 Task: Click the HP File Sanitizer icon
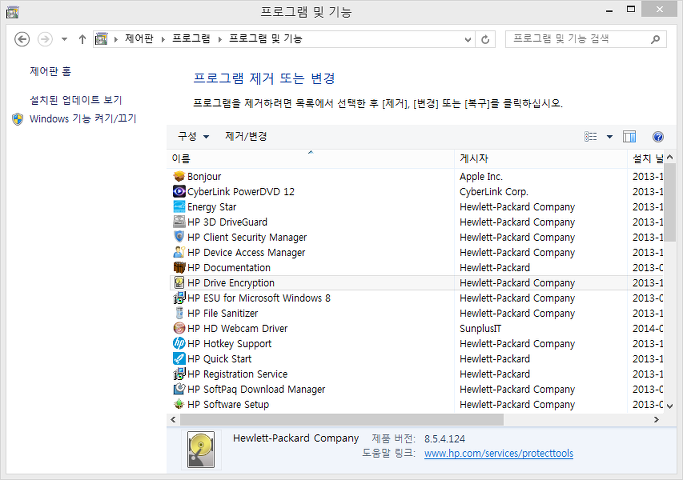click(x=179, y=313)
